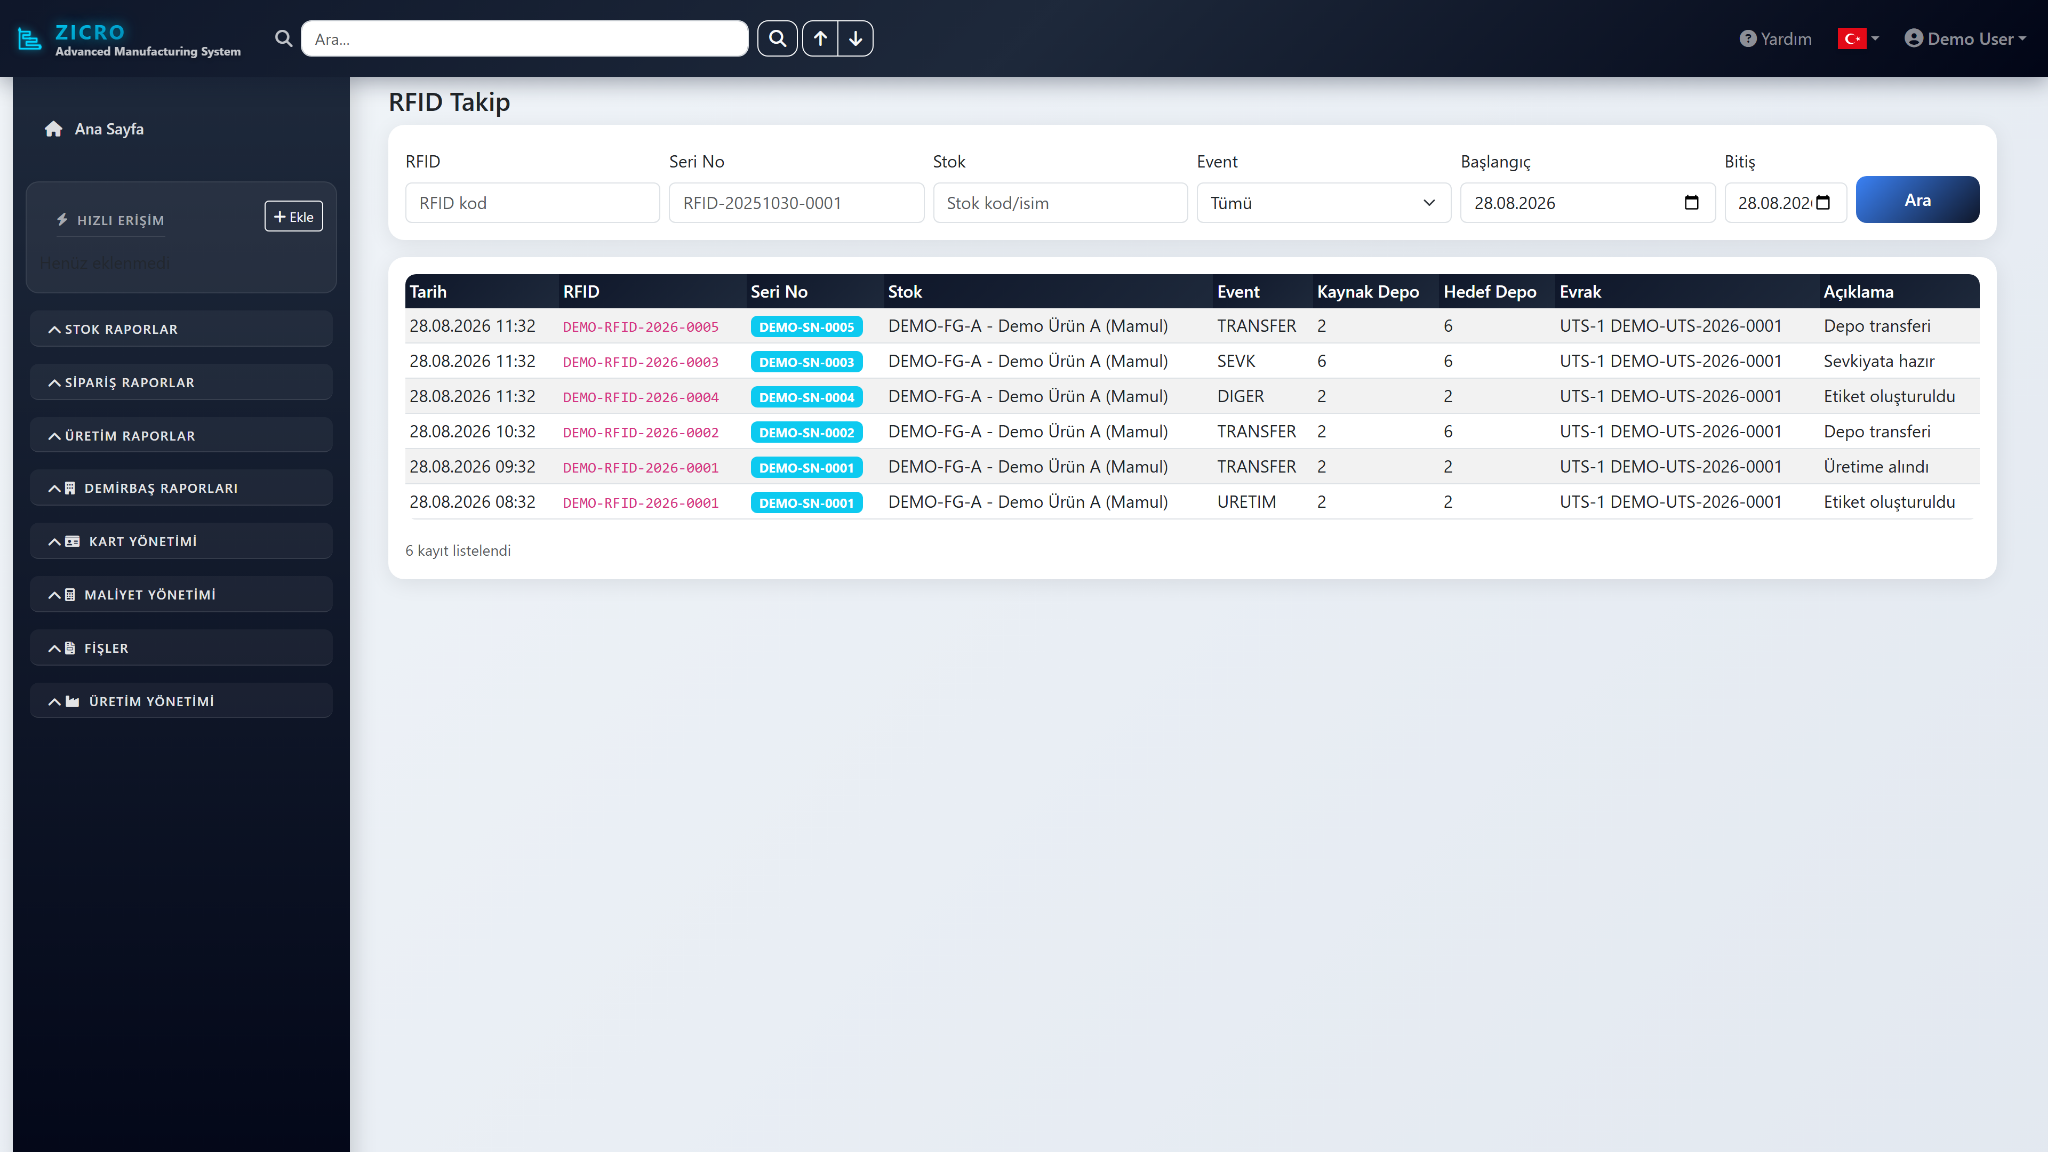Open the Demo User account menu
This screenshot has height=1152, width=2048.
pyautogui.click(x=1965, y=39)
